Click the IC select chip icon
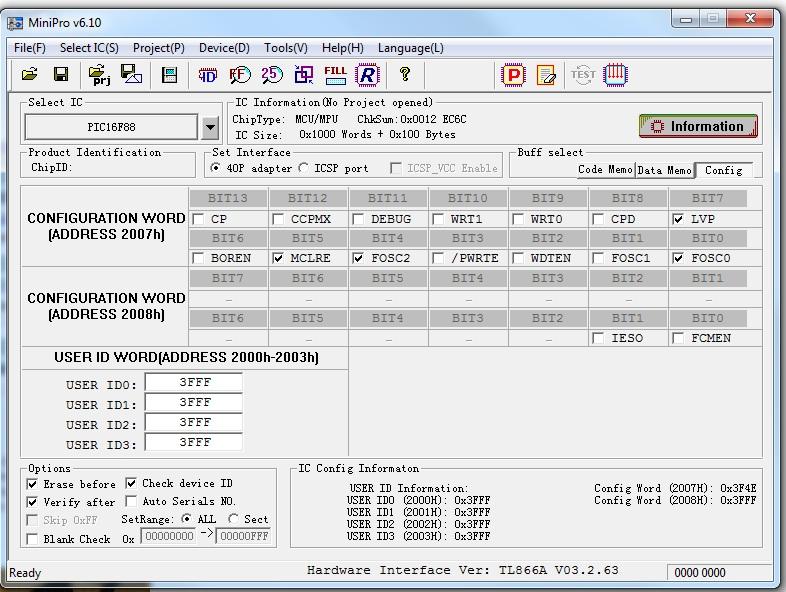This screenshot has width=786, height=592. pyautogui.click(x=169, y=75)
